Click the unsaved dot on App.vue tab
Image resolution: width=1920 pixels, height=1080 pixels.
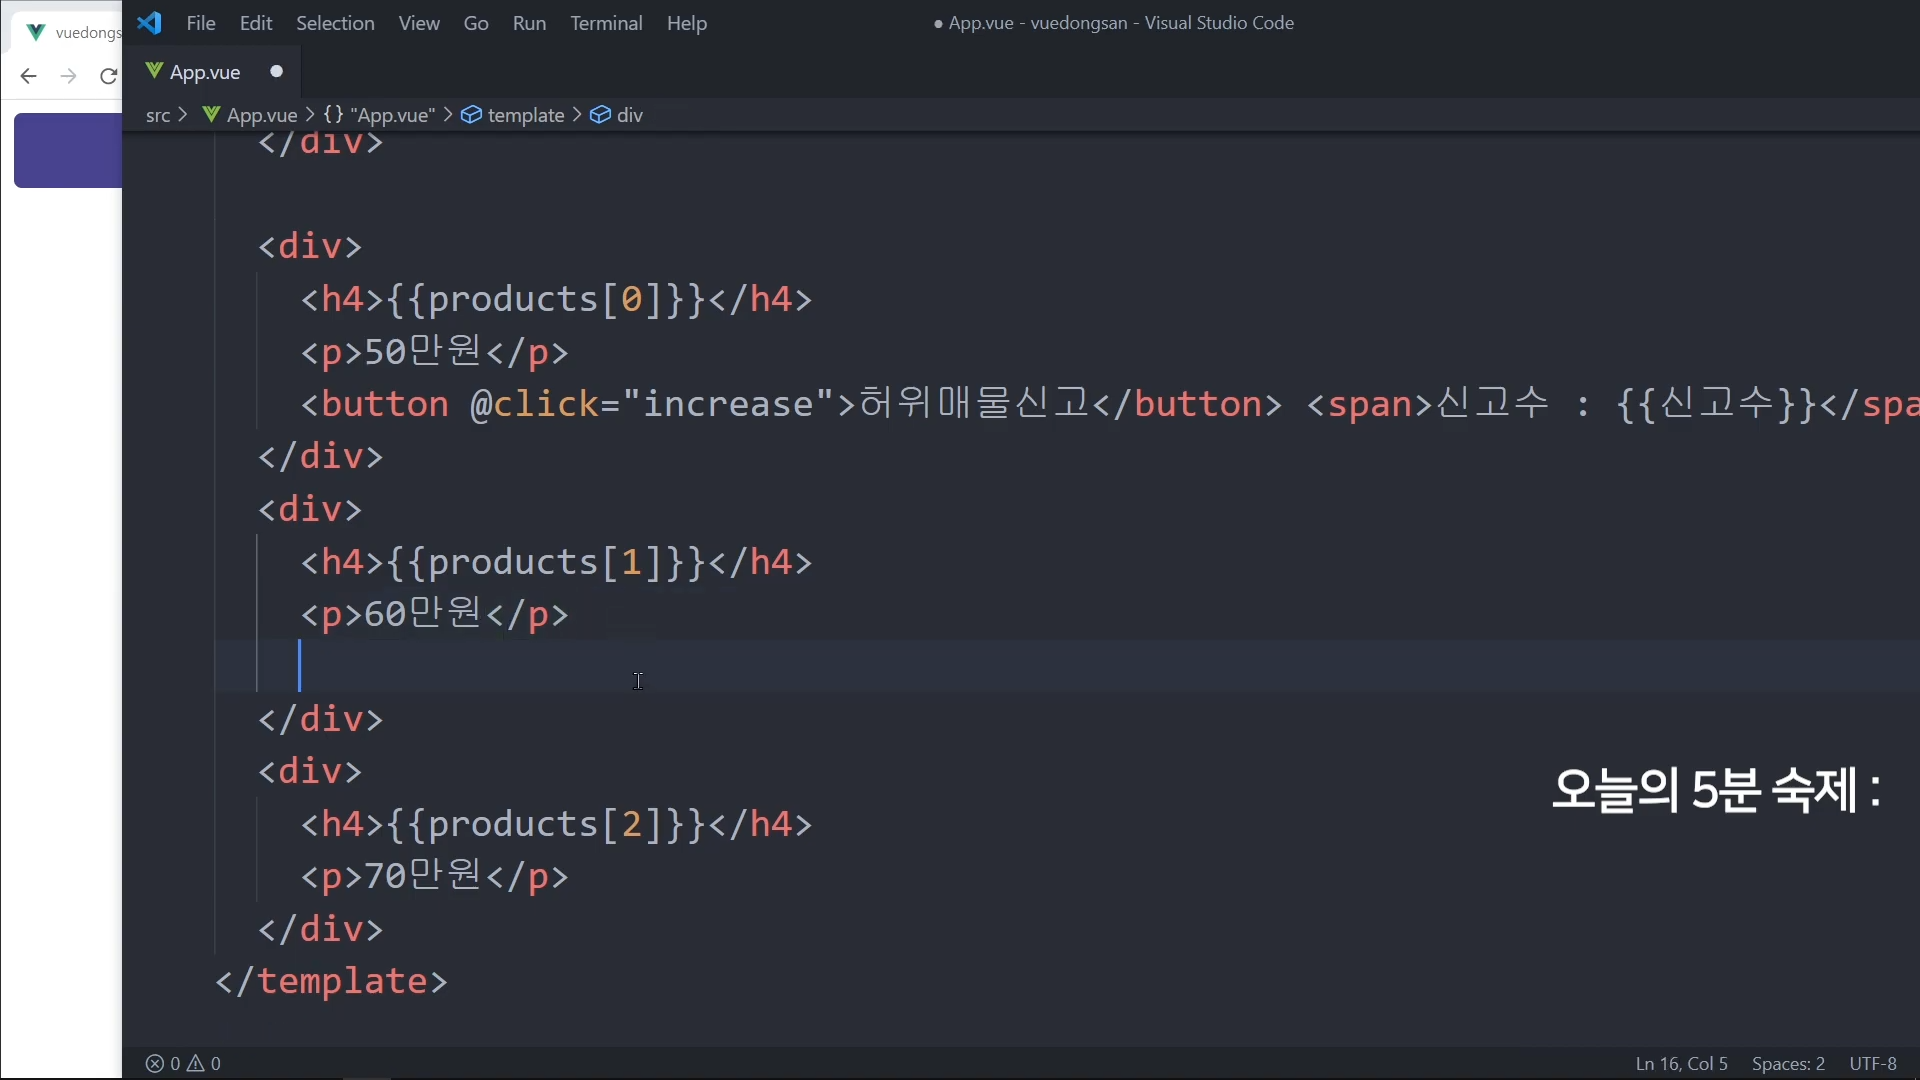click(x=277, y=72)
